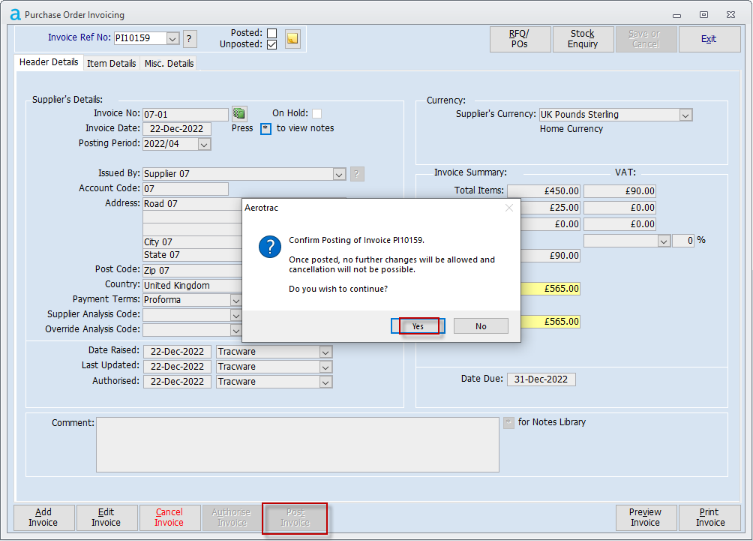Click the green icon beside Invoice No

(x=239, y=114)
